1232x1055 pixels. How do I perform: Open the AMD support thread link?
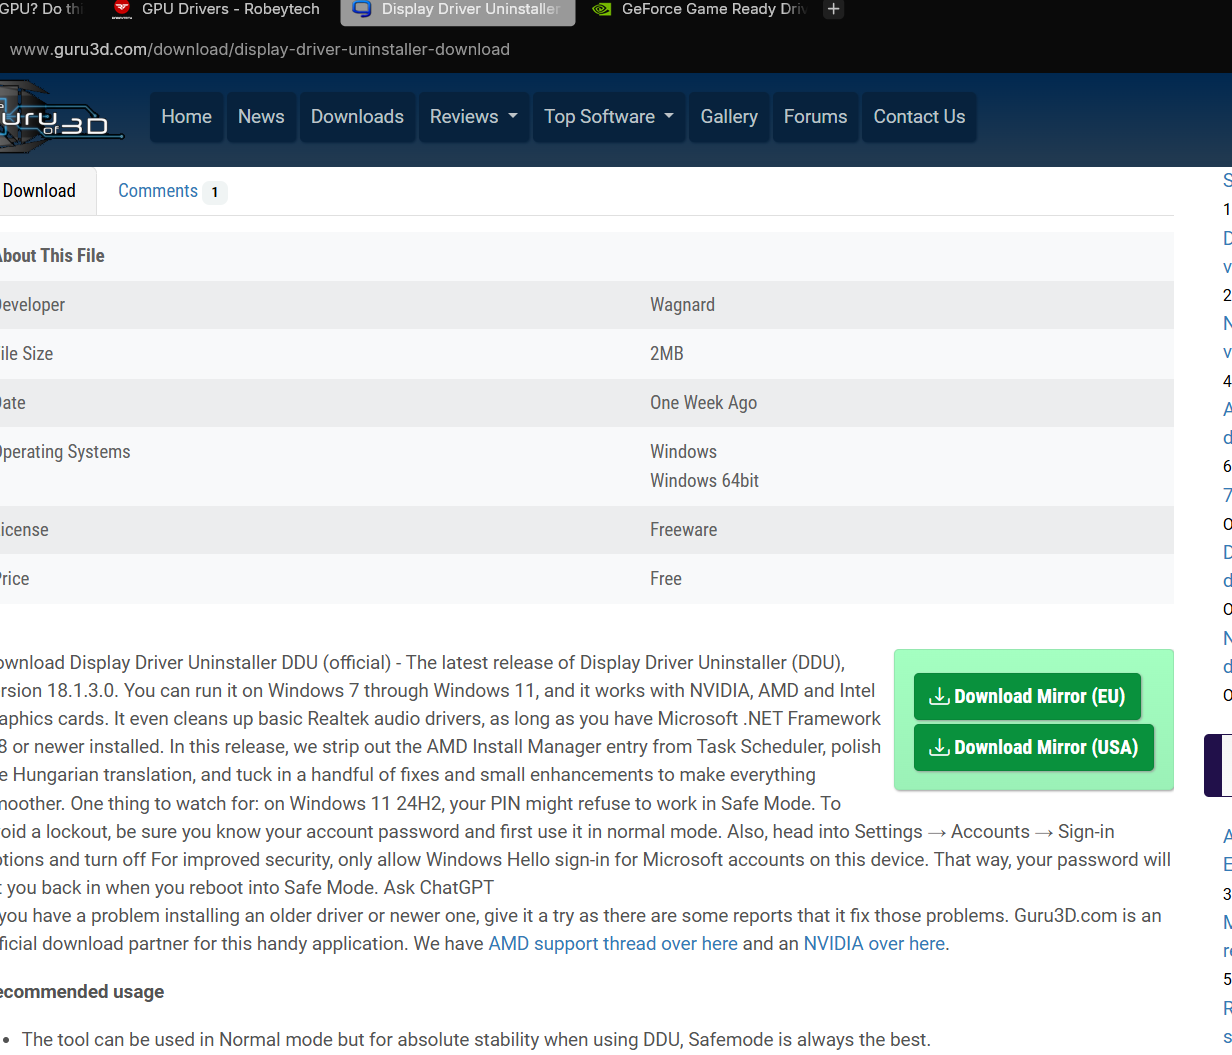click(x=613, y=944)
